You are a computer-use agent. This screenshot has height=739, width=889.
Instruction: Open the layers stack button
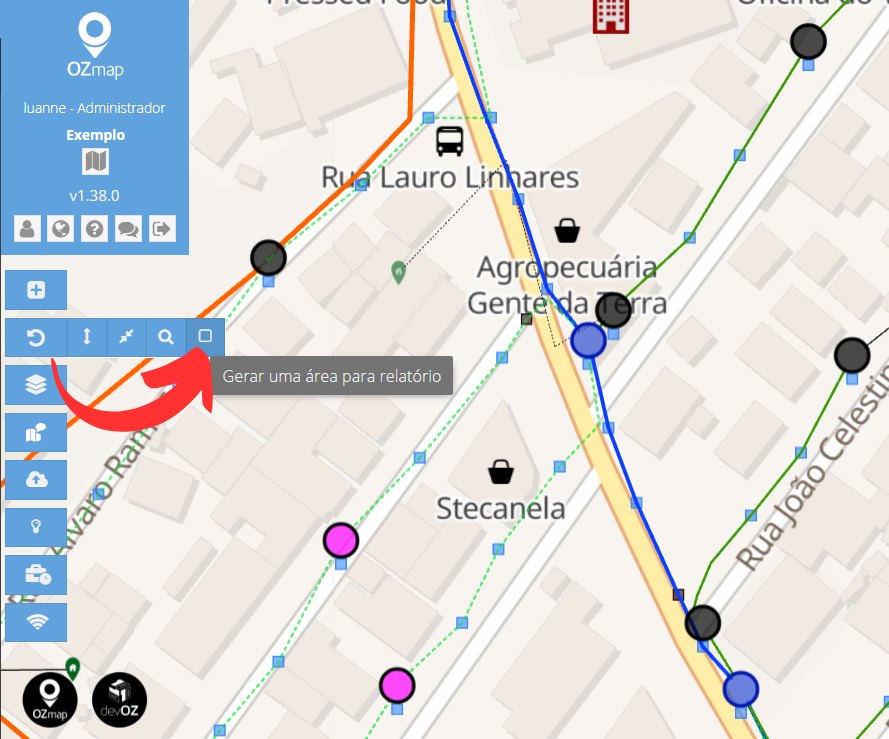36,385
